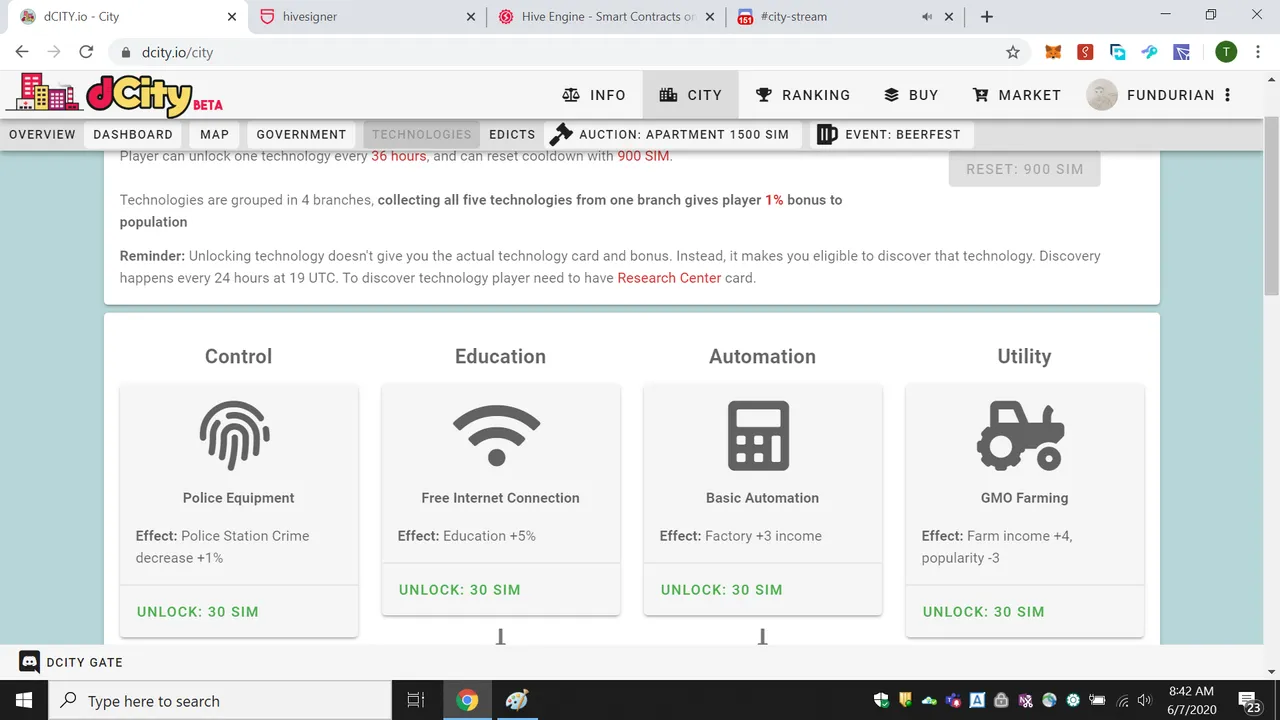Image resolution: width=1280 pixels, height=720 pixels.
Task: Unlock Police Equipment for 30 SIM
Action: pos(197,611)
